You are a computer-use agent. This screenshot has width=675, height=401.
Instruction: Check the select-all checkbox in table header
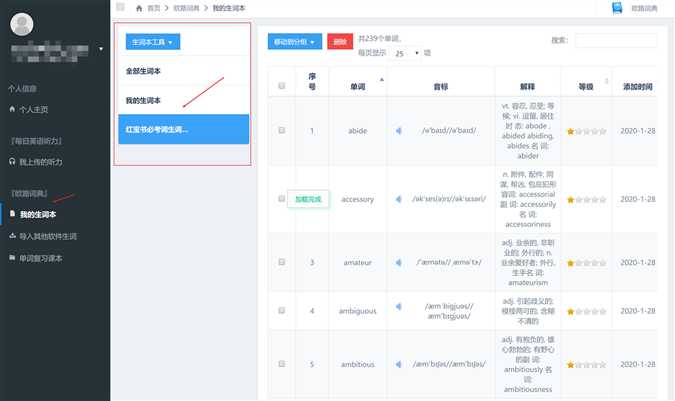(282, 86)
